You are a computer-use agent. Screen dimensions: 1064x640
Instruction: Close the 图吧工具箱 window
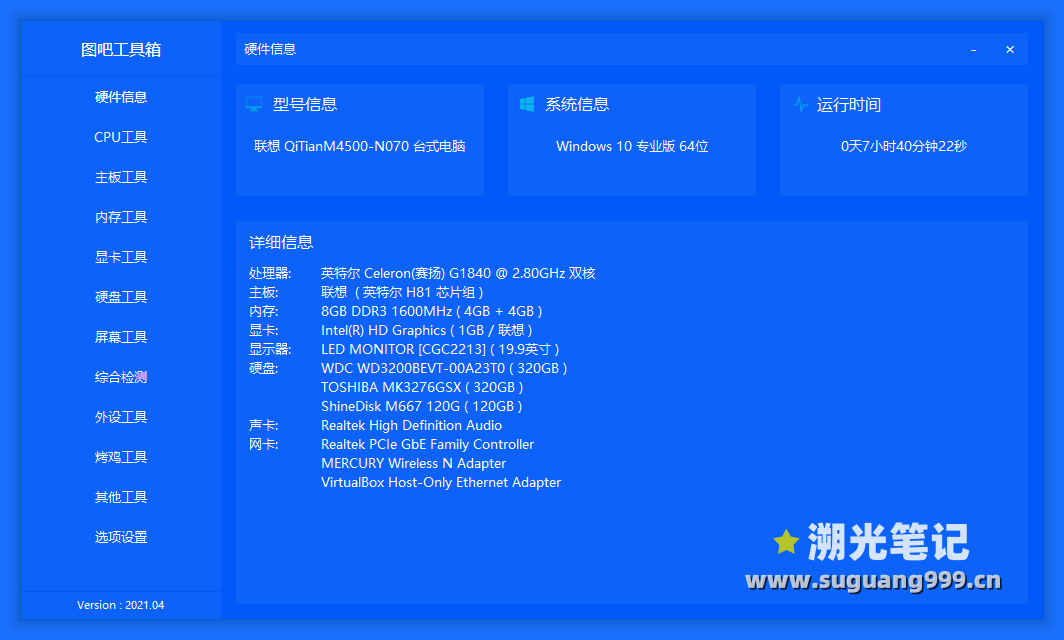1010,50
